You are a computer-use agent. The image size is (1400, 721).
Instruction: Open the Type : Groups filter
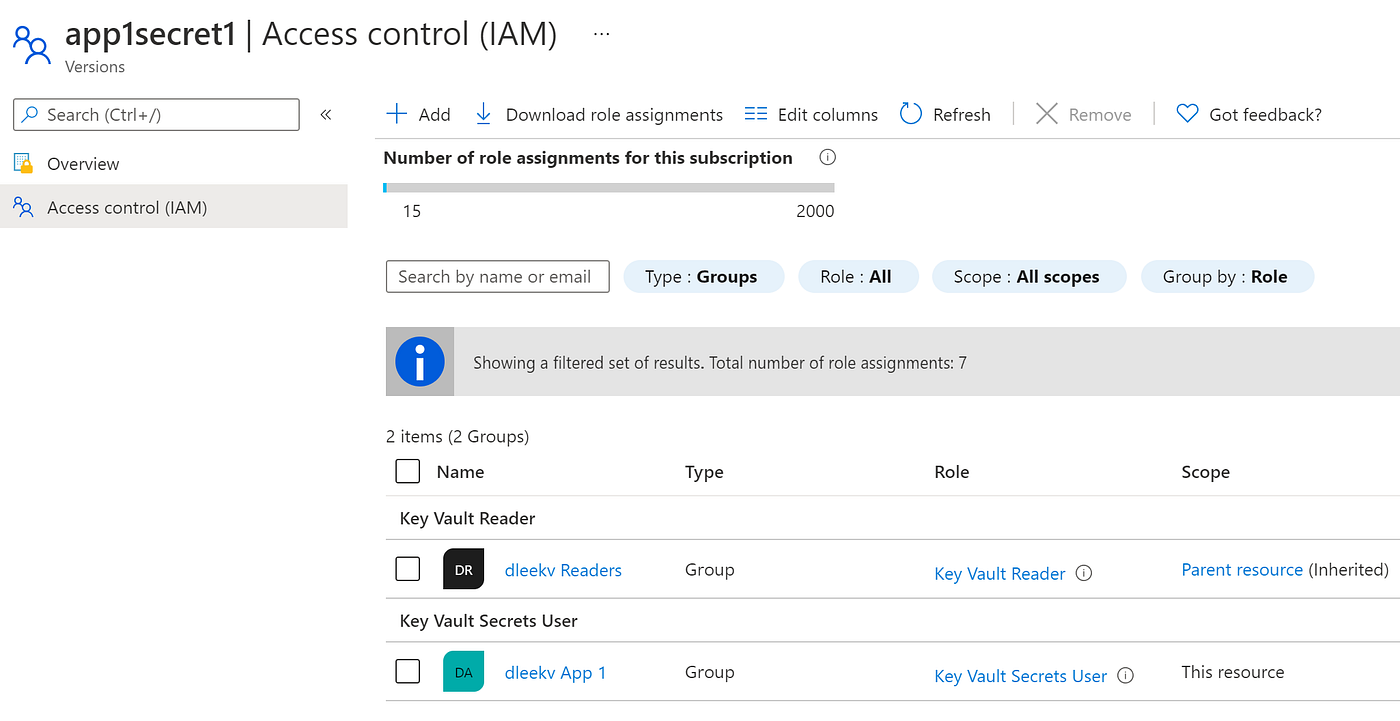703,277
